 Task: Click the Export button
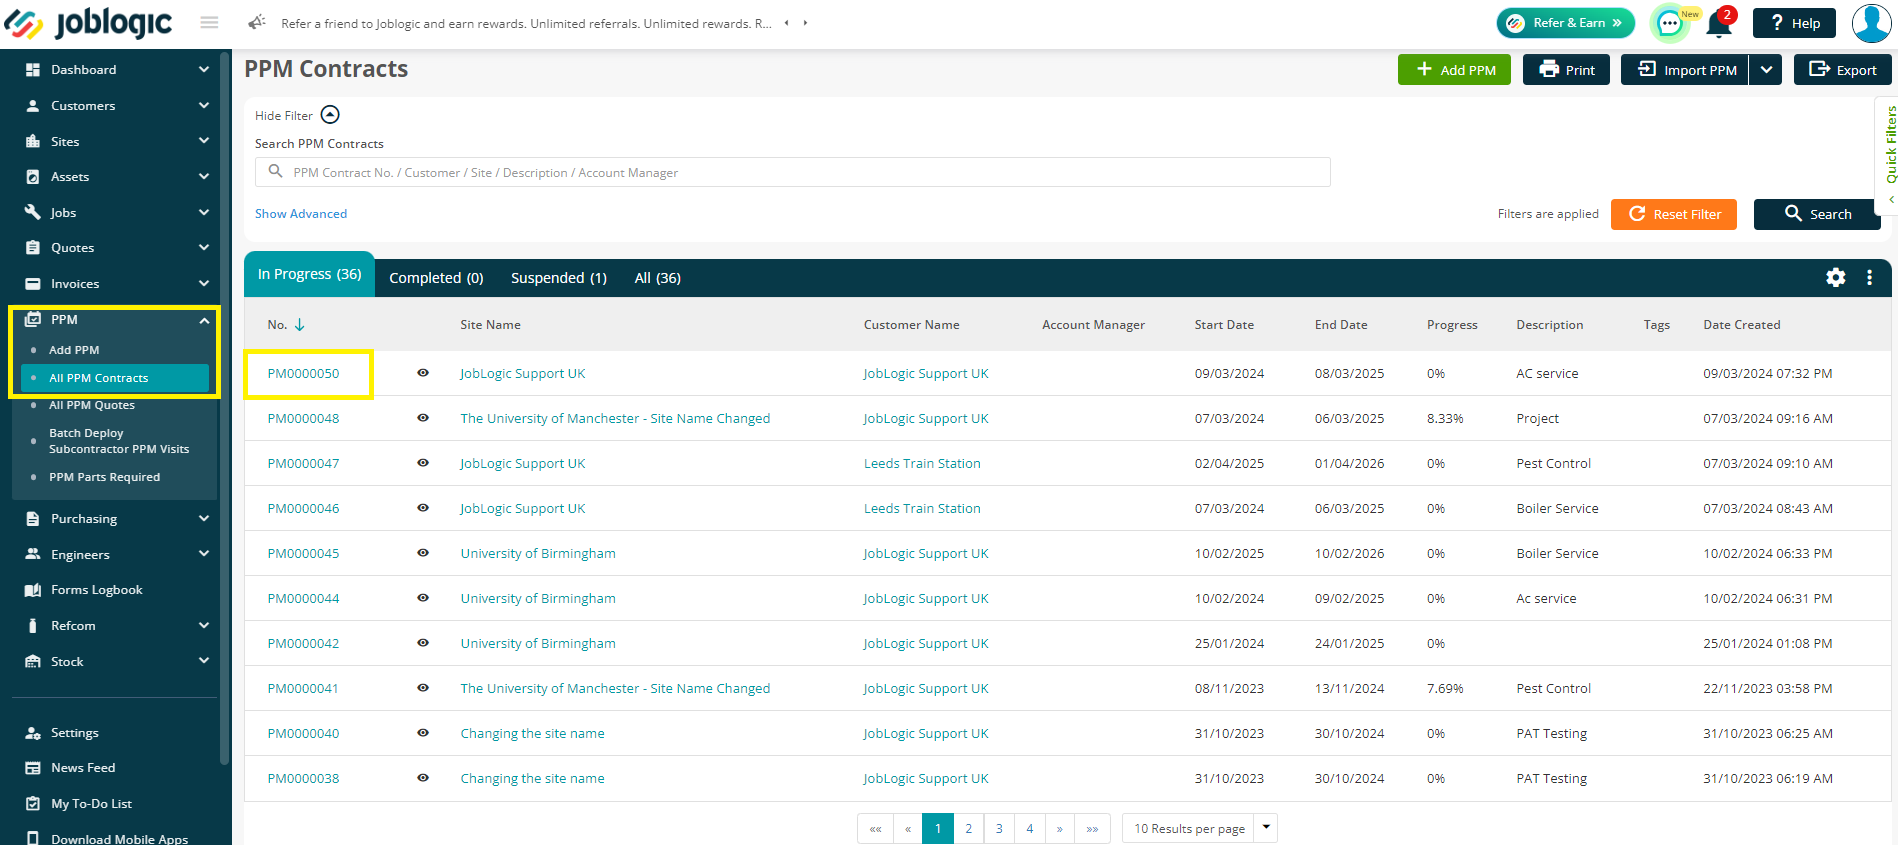tap(1842, 70)
